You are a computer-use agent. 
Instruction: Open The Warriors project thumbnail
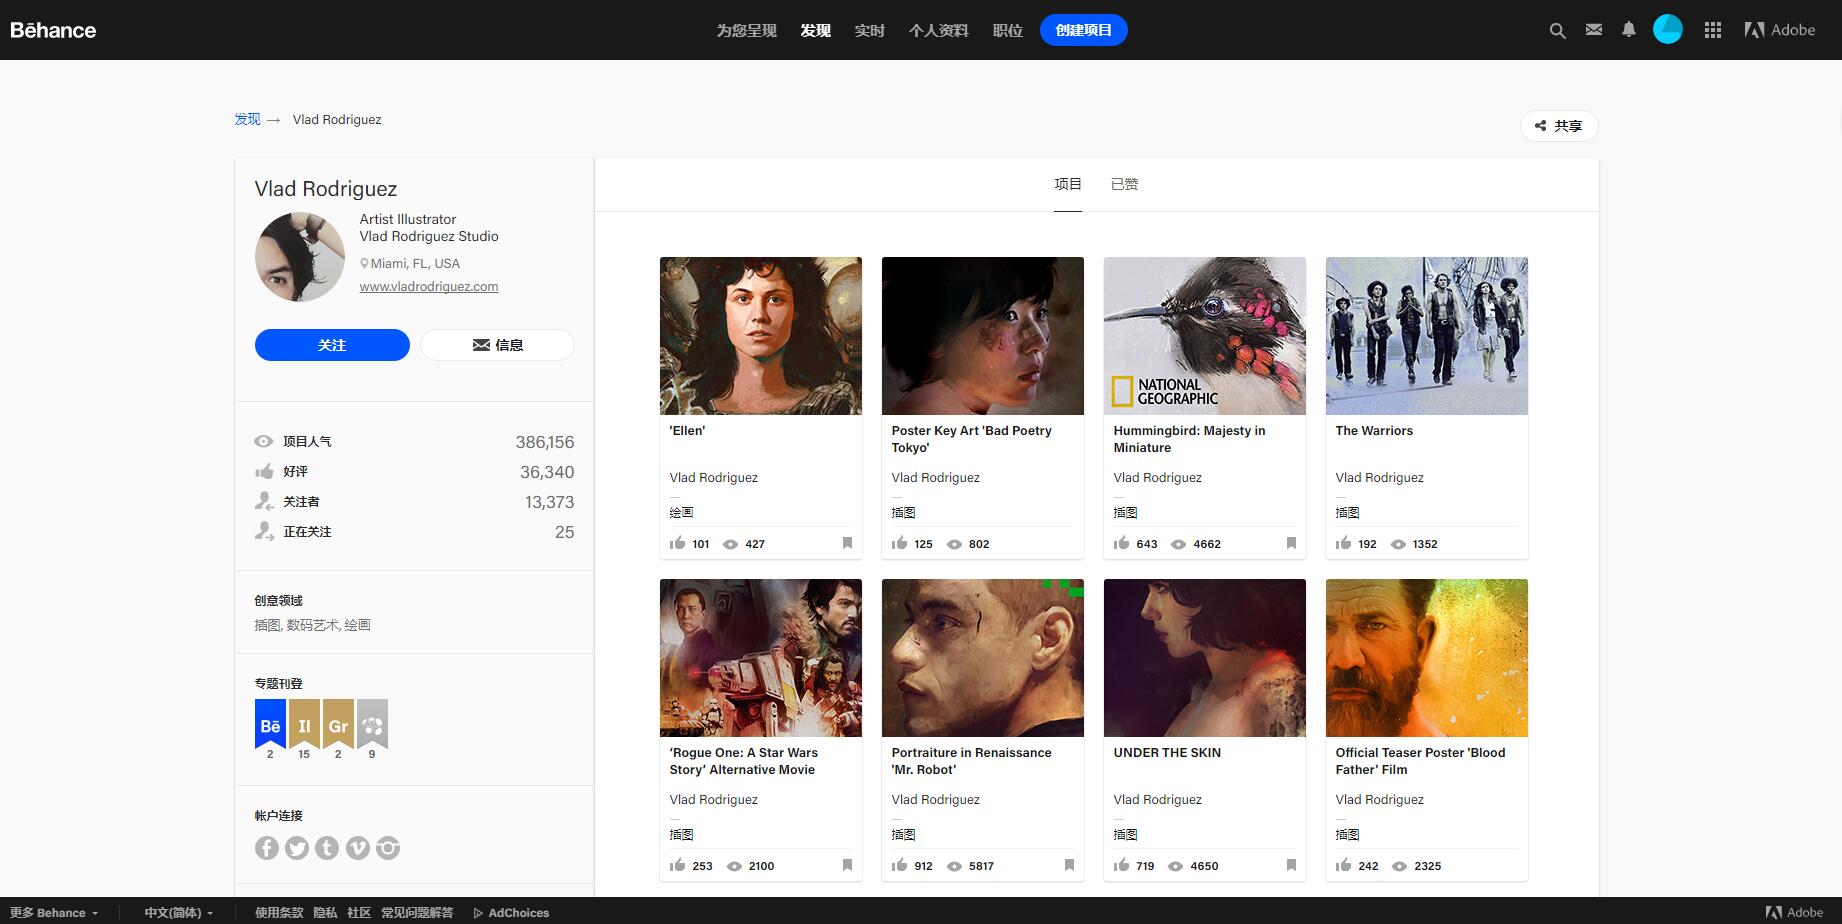point(1427,336)
